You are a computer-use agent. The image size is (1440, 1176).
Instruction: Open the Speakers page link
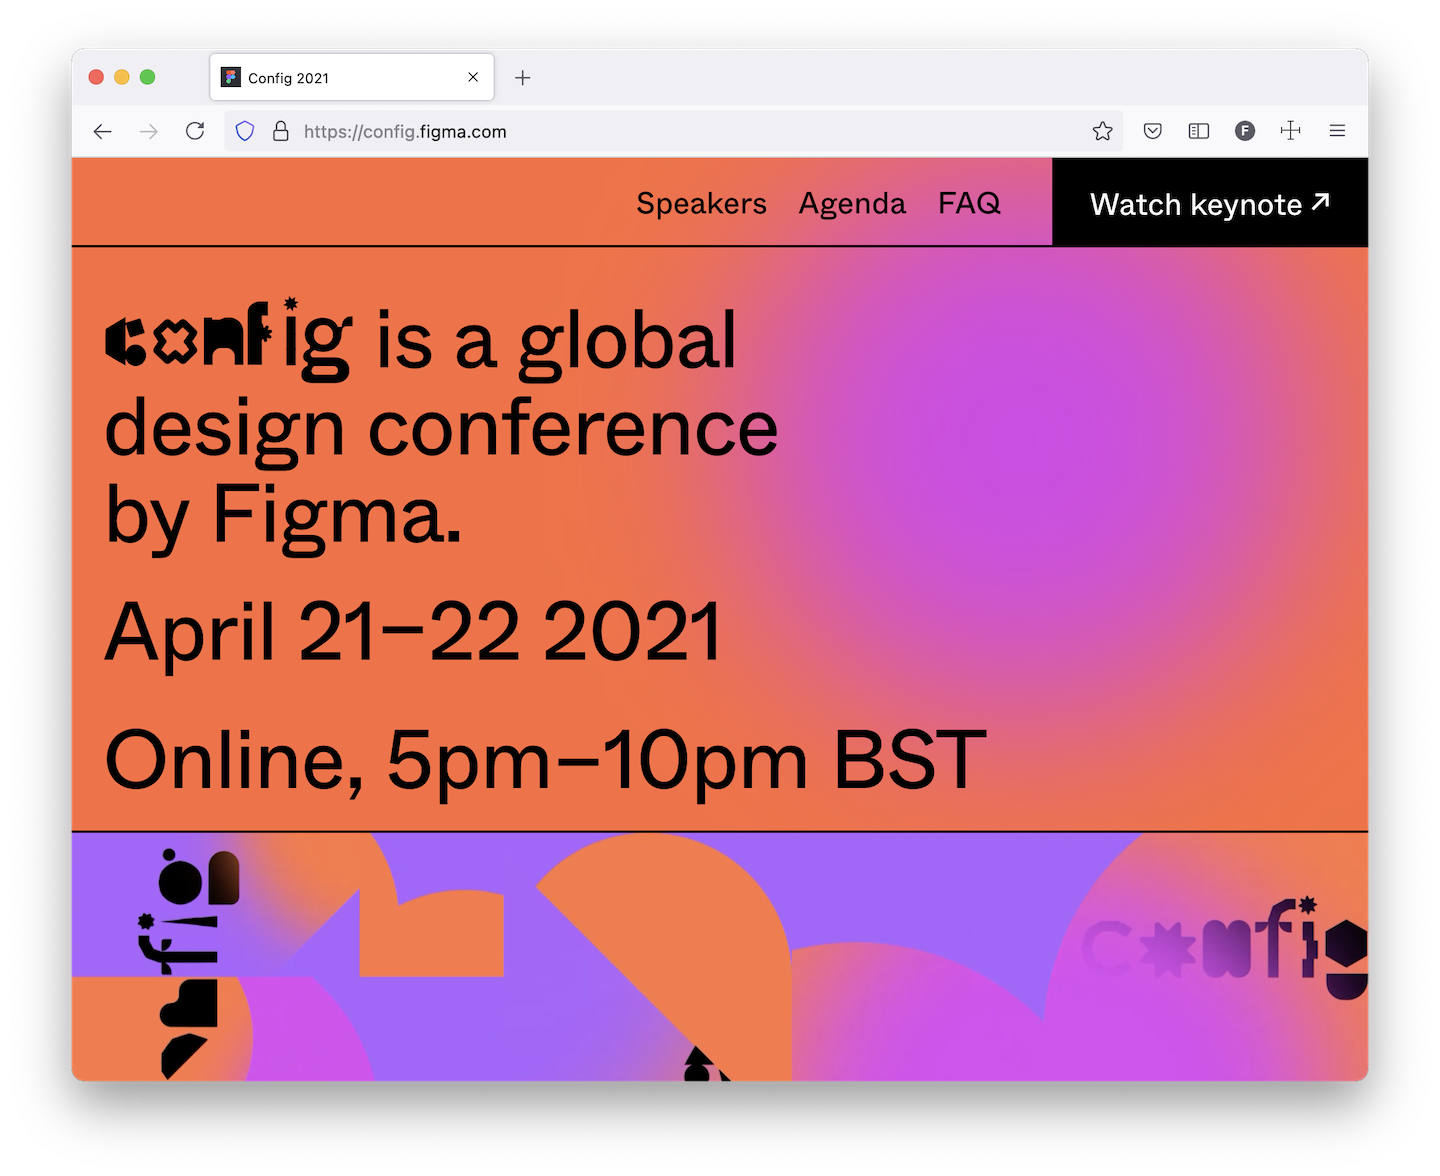pyautogui.click(x=702, y=203)
